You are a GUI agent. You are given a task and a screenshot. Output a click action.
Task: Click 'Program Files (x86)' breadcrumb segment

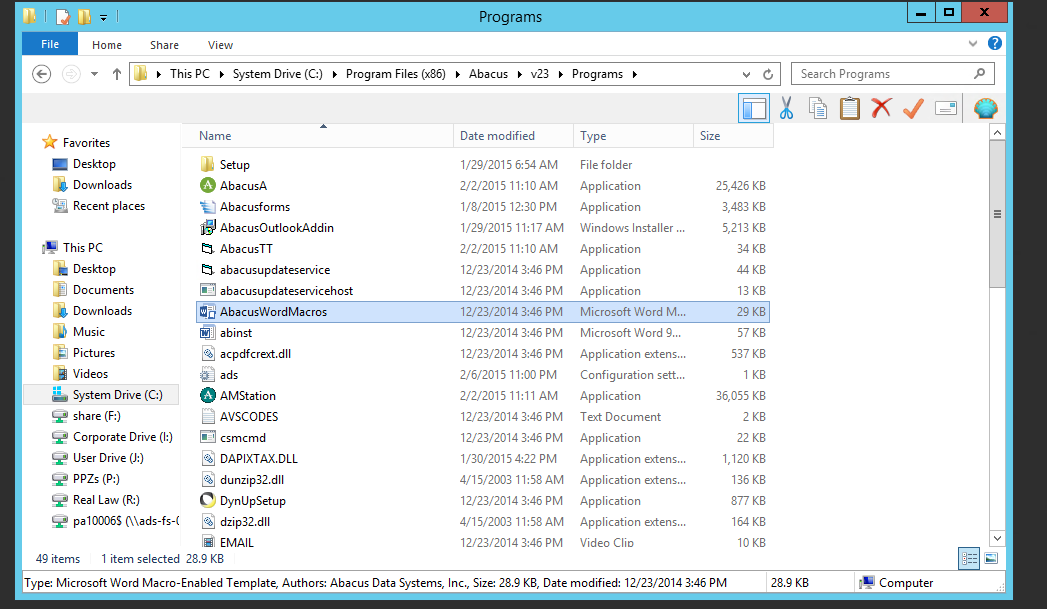pyautogui.click(x=396, y=74)
